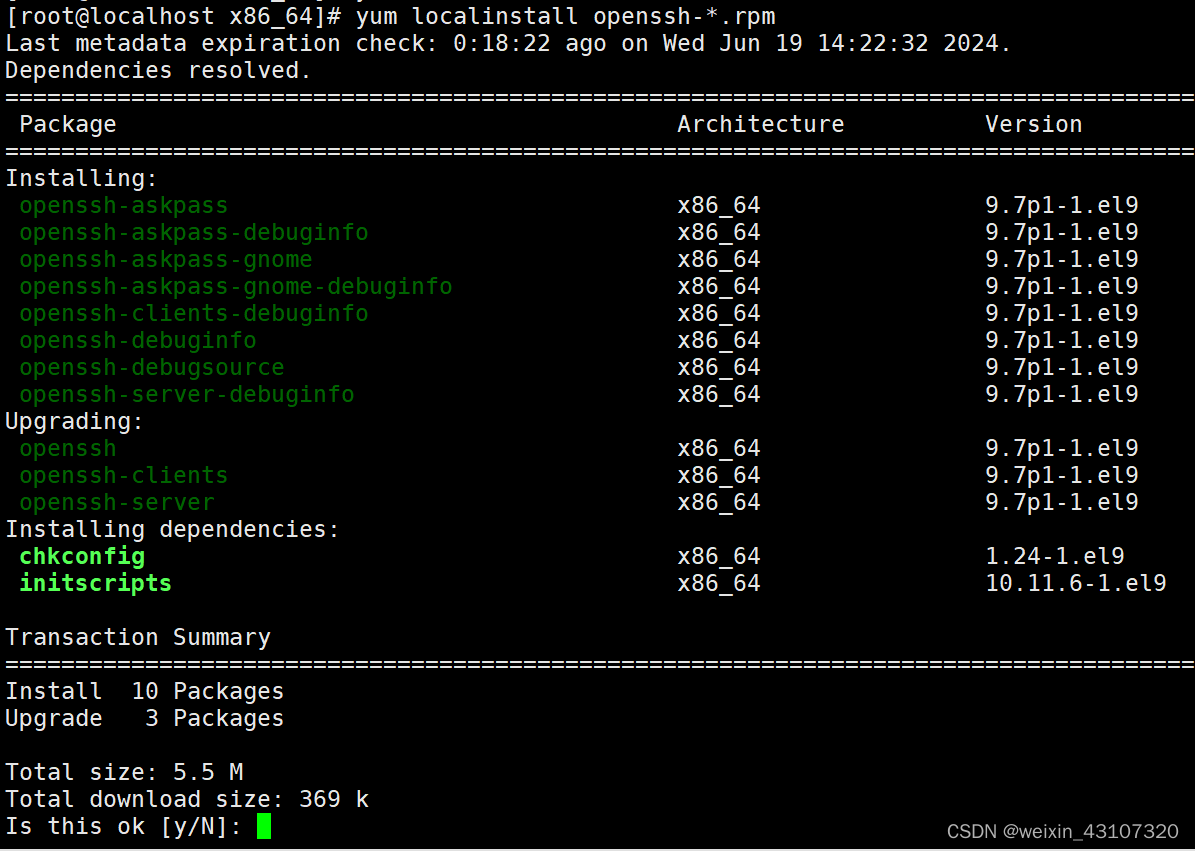Screen dimensions: 1195x851
Task: Click the green terminal cursor block
Action: tap(264, 826)
